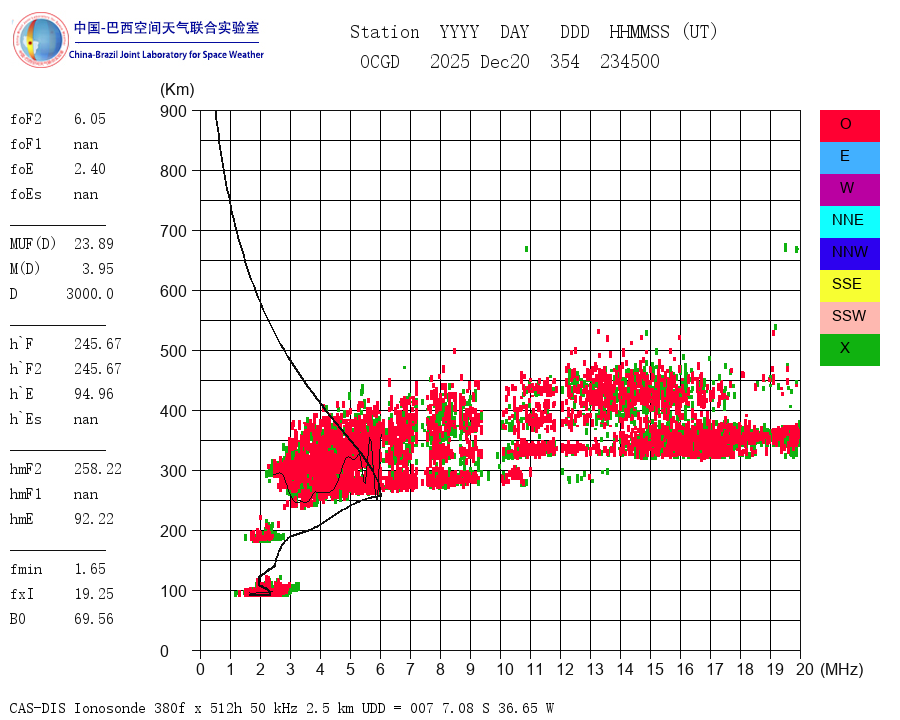Click the D value 3000.0
This screenshot has width=900, height=720.
[90, 293]
